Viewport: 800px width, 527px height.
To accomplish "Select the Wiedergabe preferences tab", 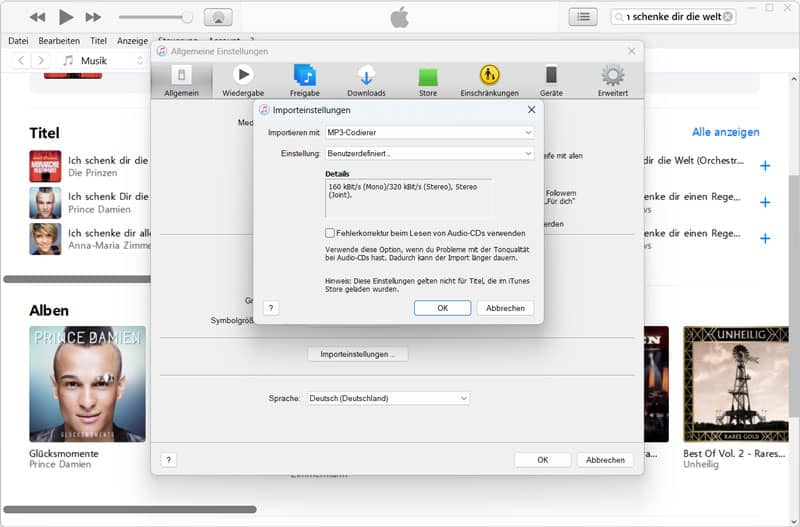I will pyautogui.click(x=243, y=81).
